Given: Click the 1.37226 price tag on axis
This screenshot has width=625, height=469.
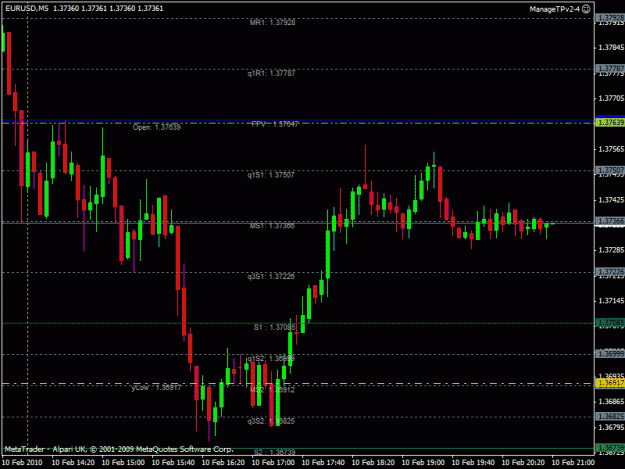Looking at the screenshot, I should [x=610, y=272].
